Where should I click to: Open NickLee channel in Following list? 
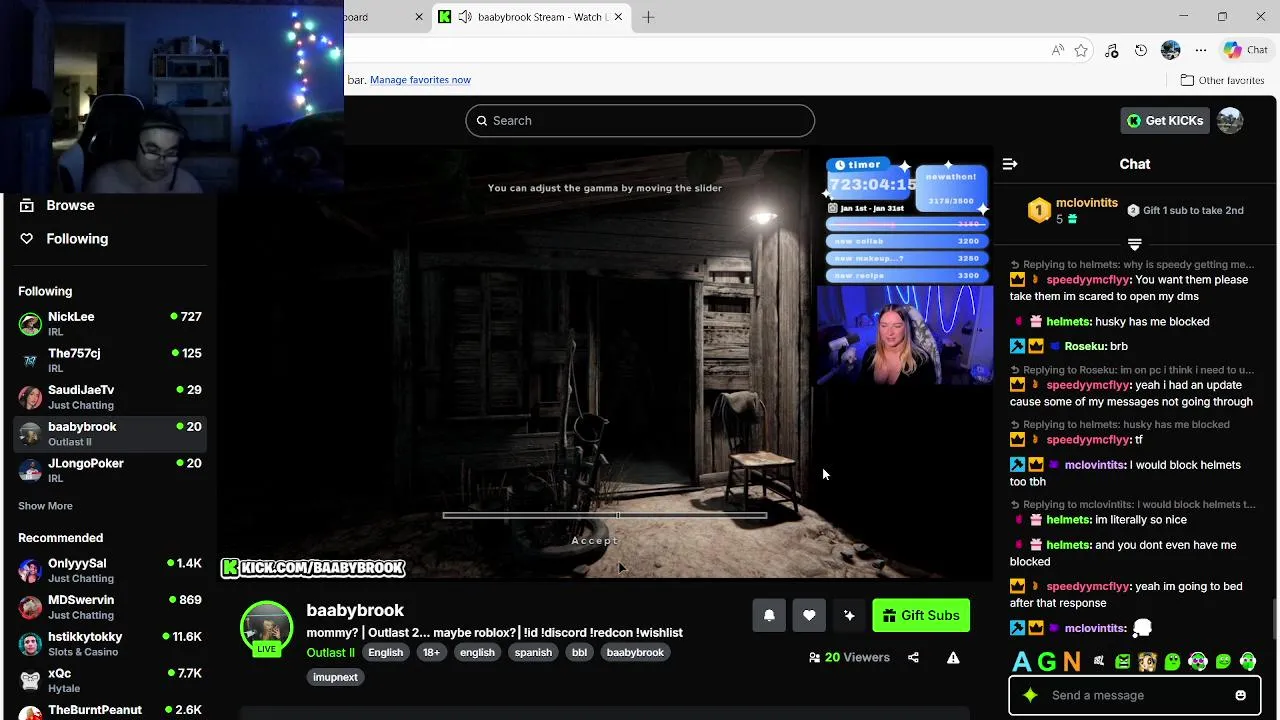point(110,324)
